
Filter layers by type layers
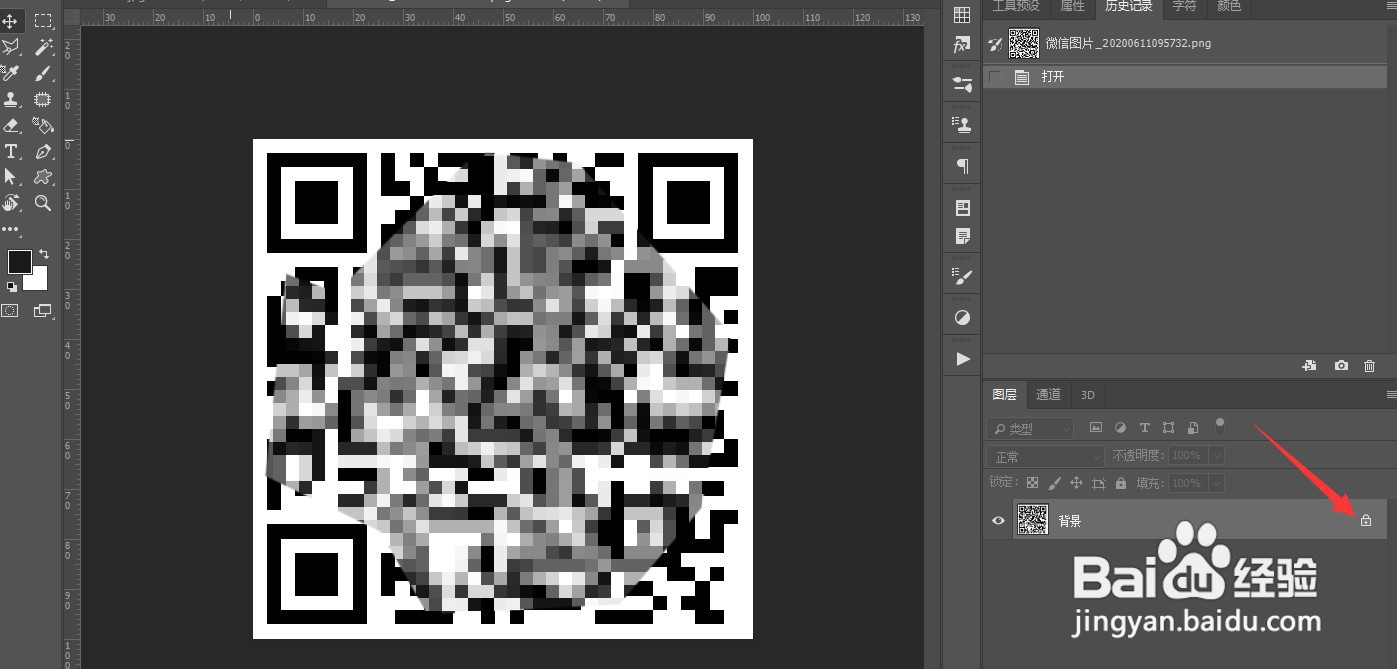(x=1144, y=427)
